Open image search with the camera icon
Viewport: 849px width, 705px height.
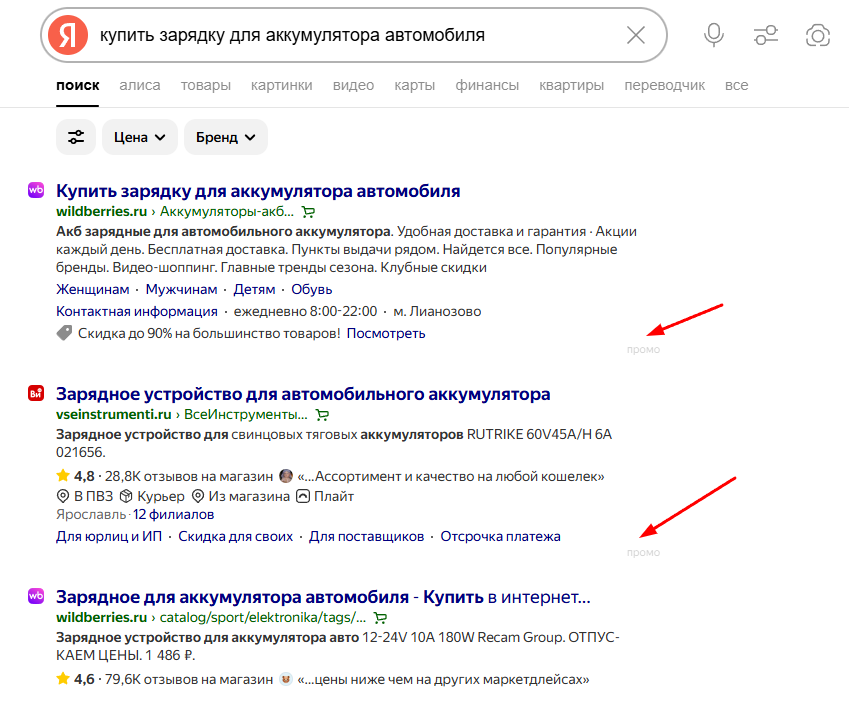(x=818, y=36)
